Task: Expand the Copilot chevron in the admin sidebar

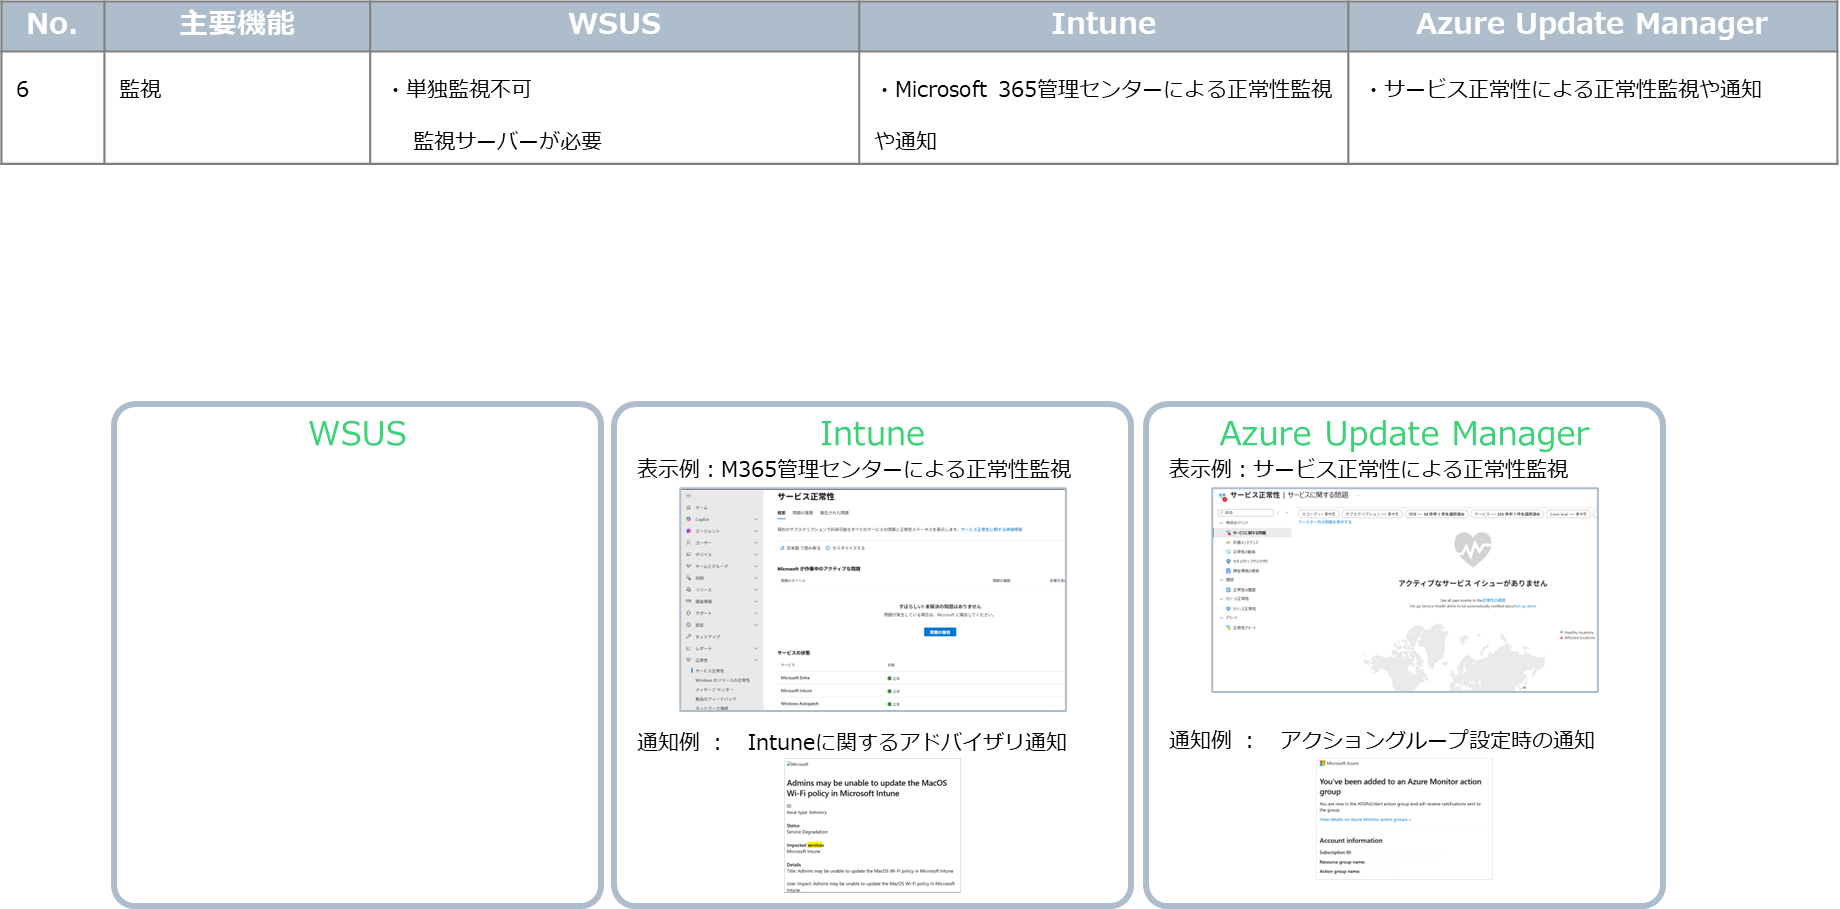Action: 756,519
